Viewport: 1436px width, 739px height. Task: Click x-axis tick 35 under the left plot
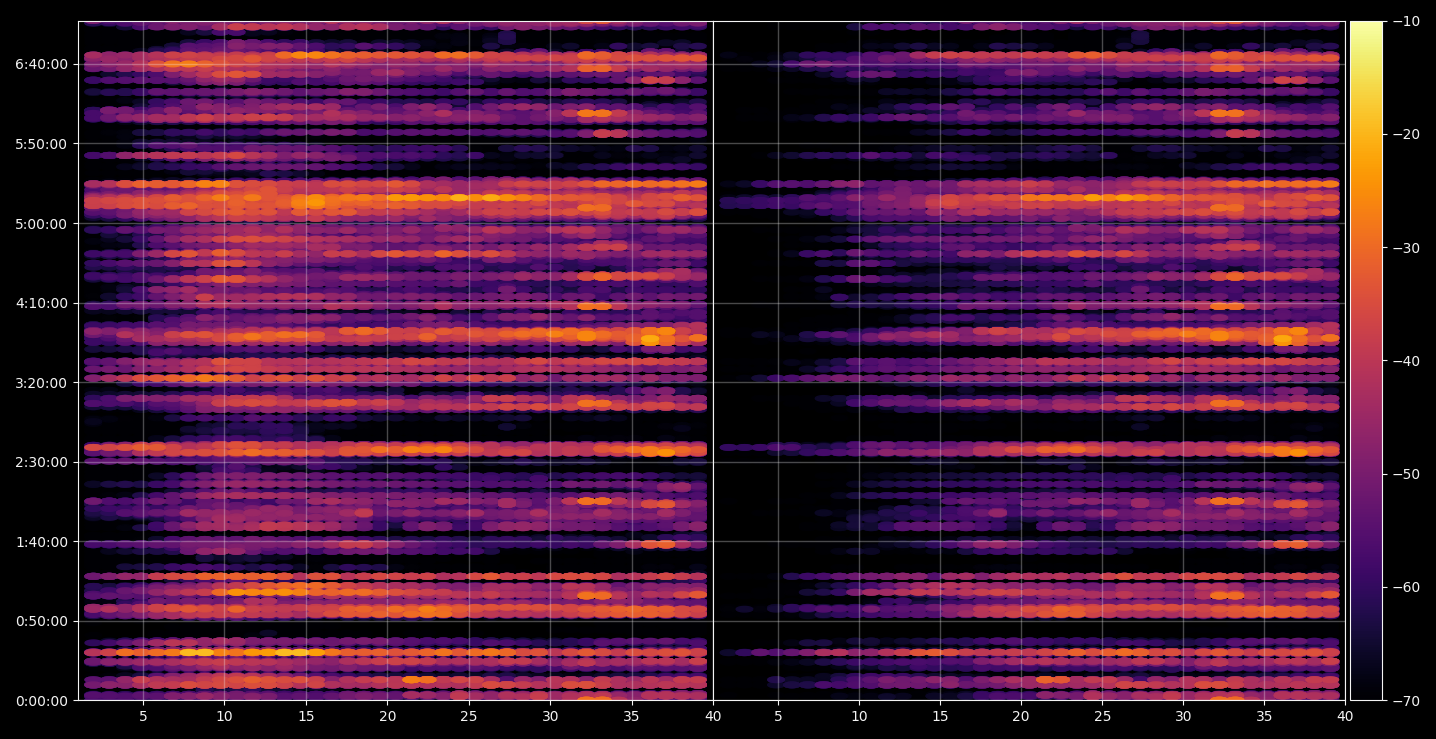click(632, 717)
